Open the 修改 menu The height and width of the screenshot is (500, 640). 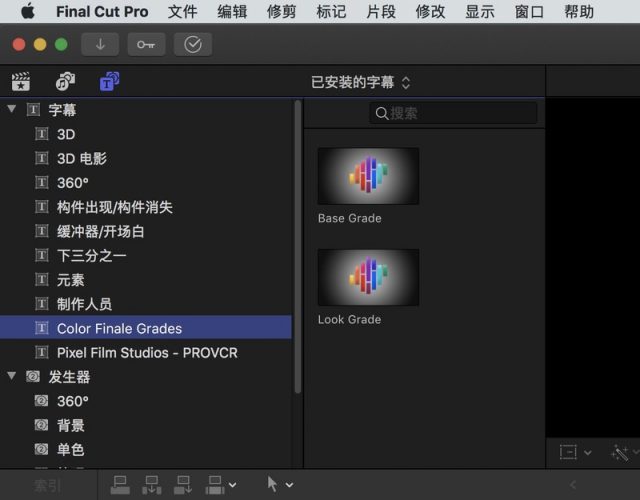(x=430, y=11)
